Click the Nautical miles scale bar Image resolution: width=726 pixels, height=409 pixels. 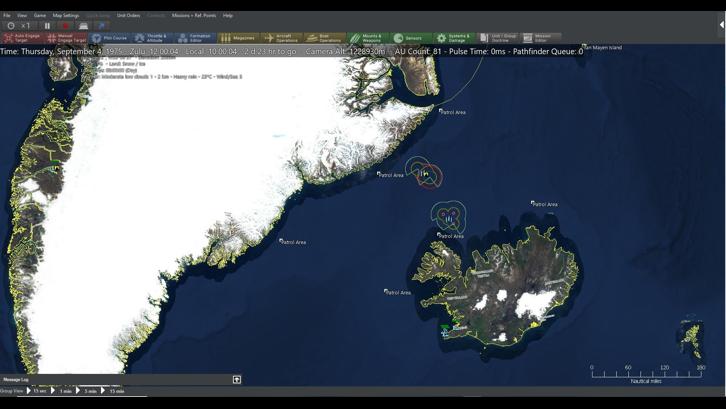click(x=647, y=374)
